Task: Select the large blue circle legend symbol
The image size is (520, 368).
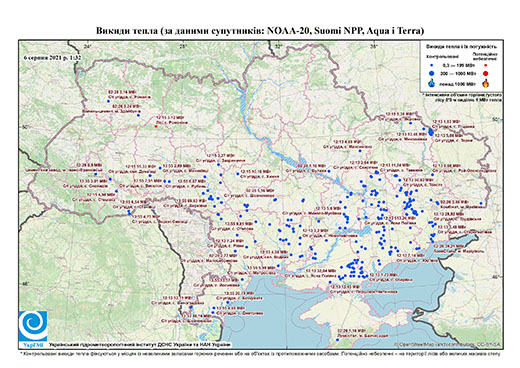Action: pos(432,73)
